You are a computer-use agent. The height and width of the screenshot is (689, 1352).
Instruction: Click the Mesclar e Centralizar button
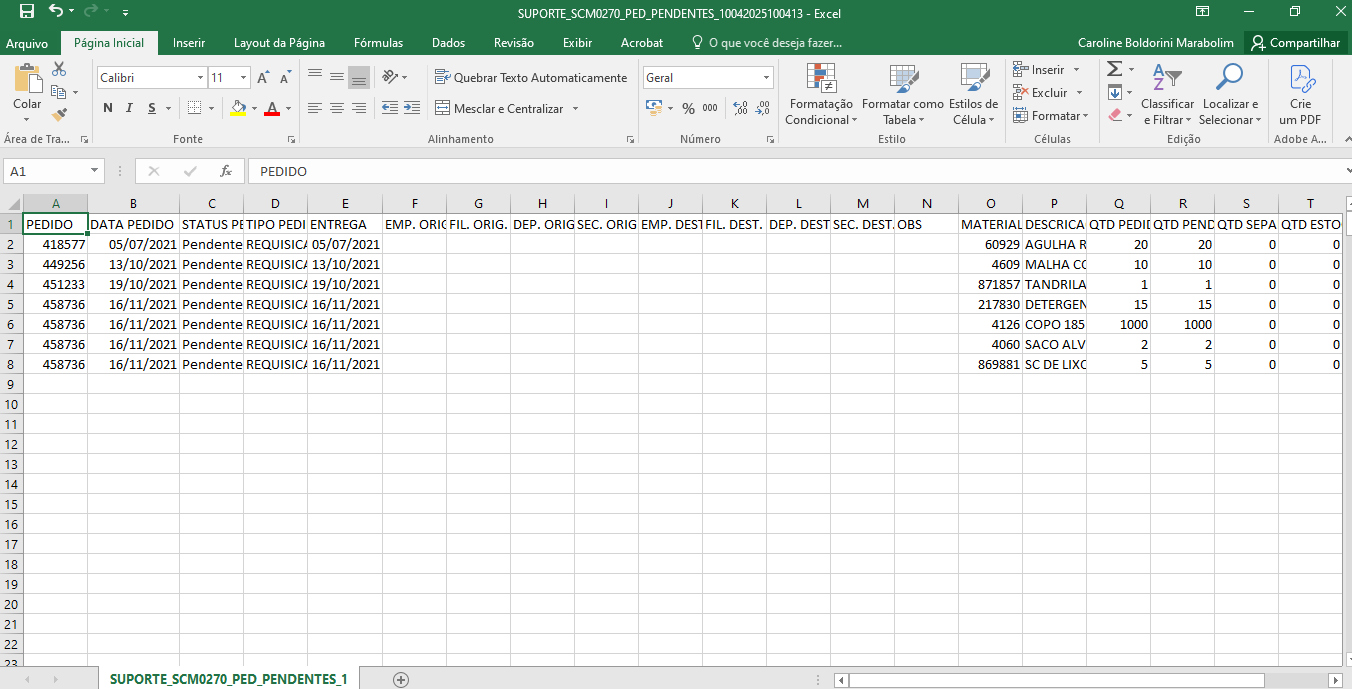(x=499, y=108)
